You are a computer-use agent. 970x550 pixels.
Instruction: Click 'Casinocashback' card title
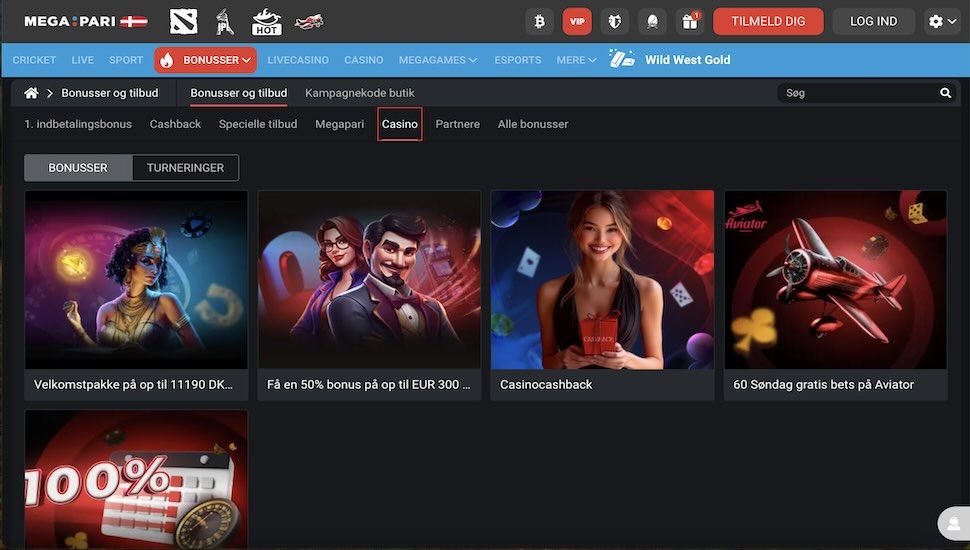546,384
